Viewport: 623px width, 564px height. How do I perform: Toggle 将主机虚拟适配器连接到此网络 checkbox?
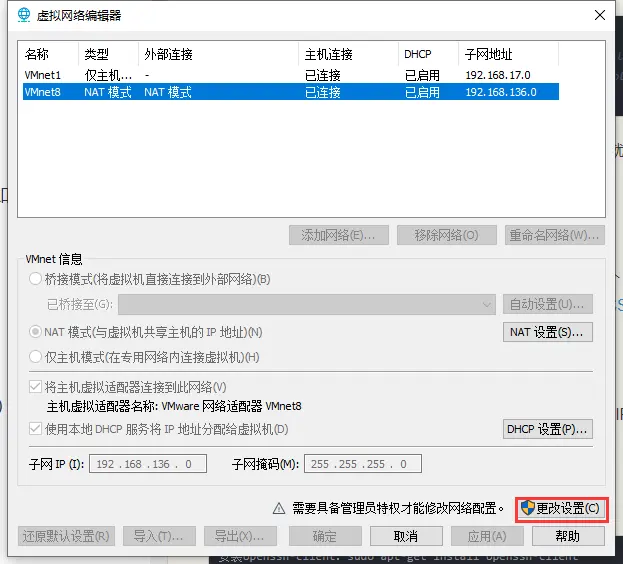tap(37, 387)
